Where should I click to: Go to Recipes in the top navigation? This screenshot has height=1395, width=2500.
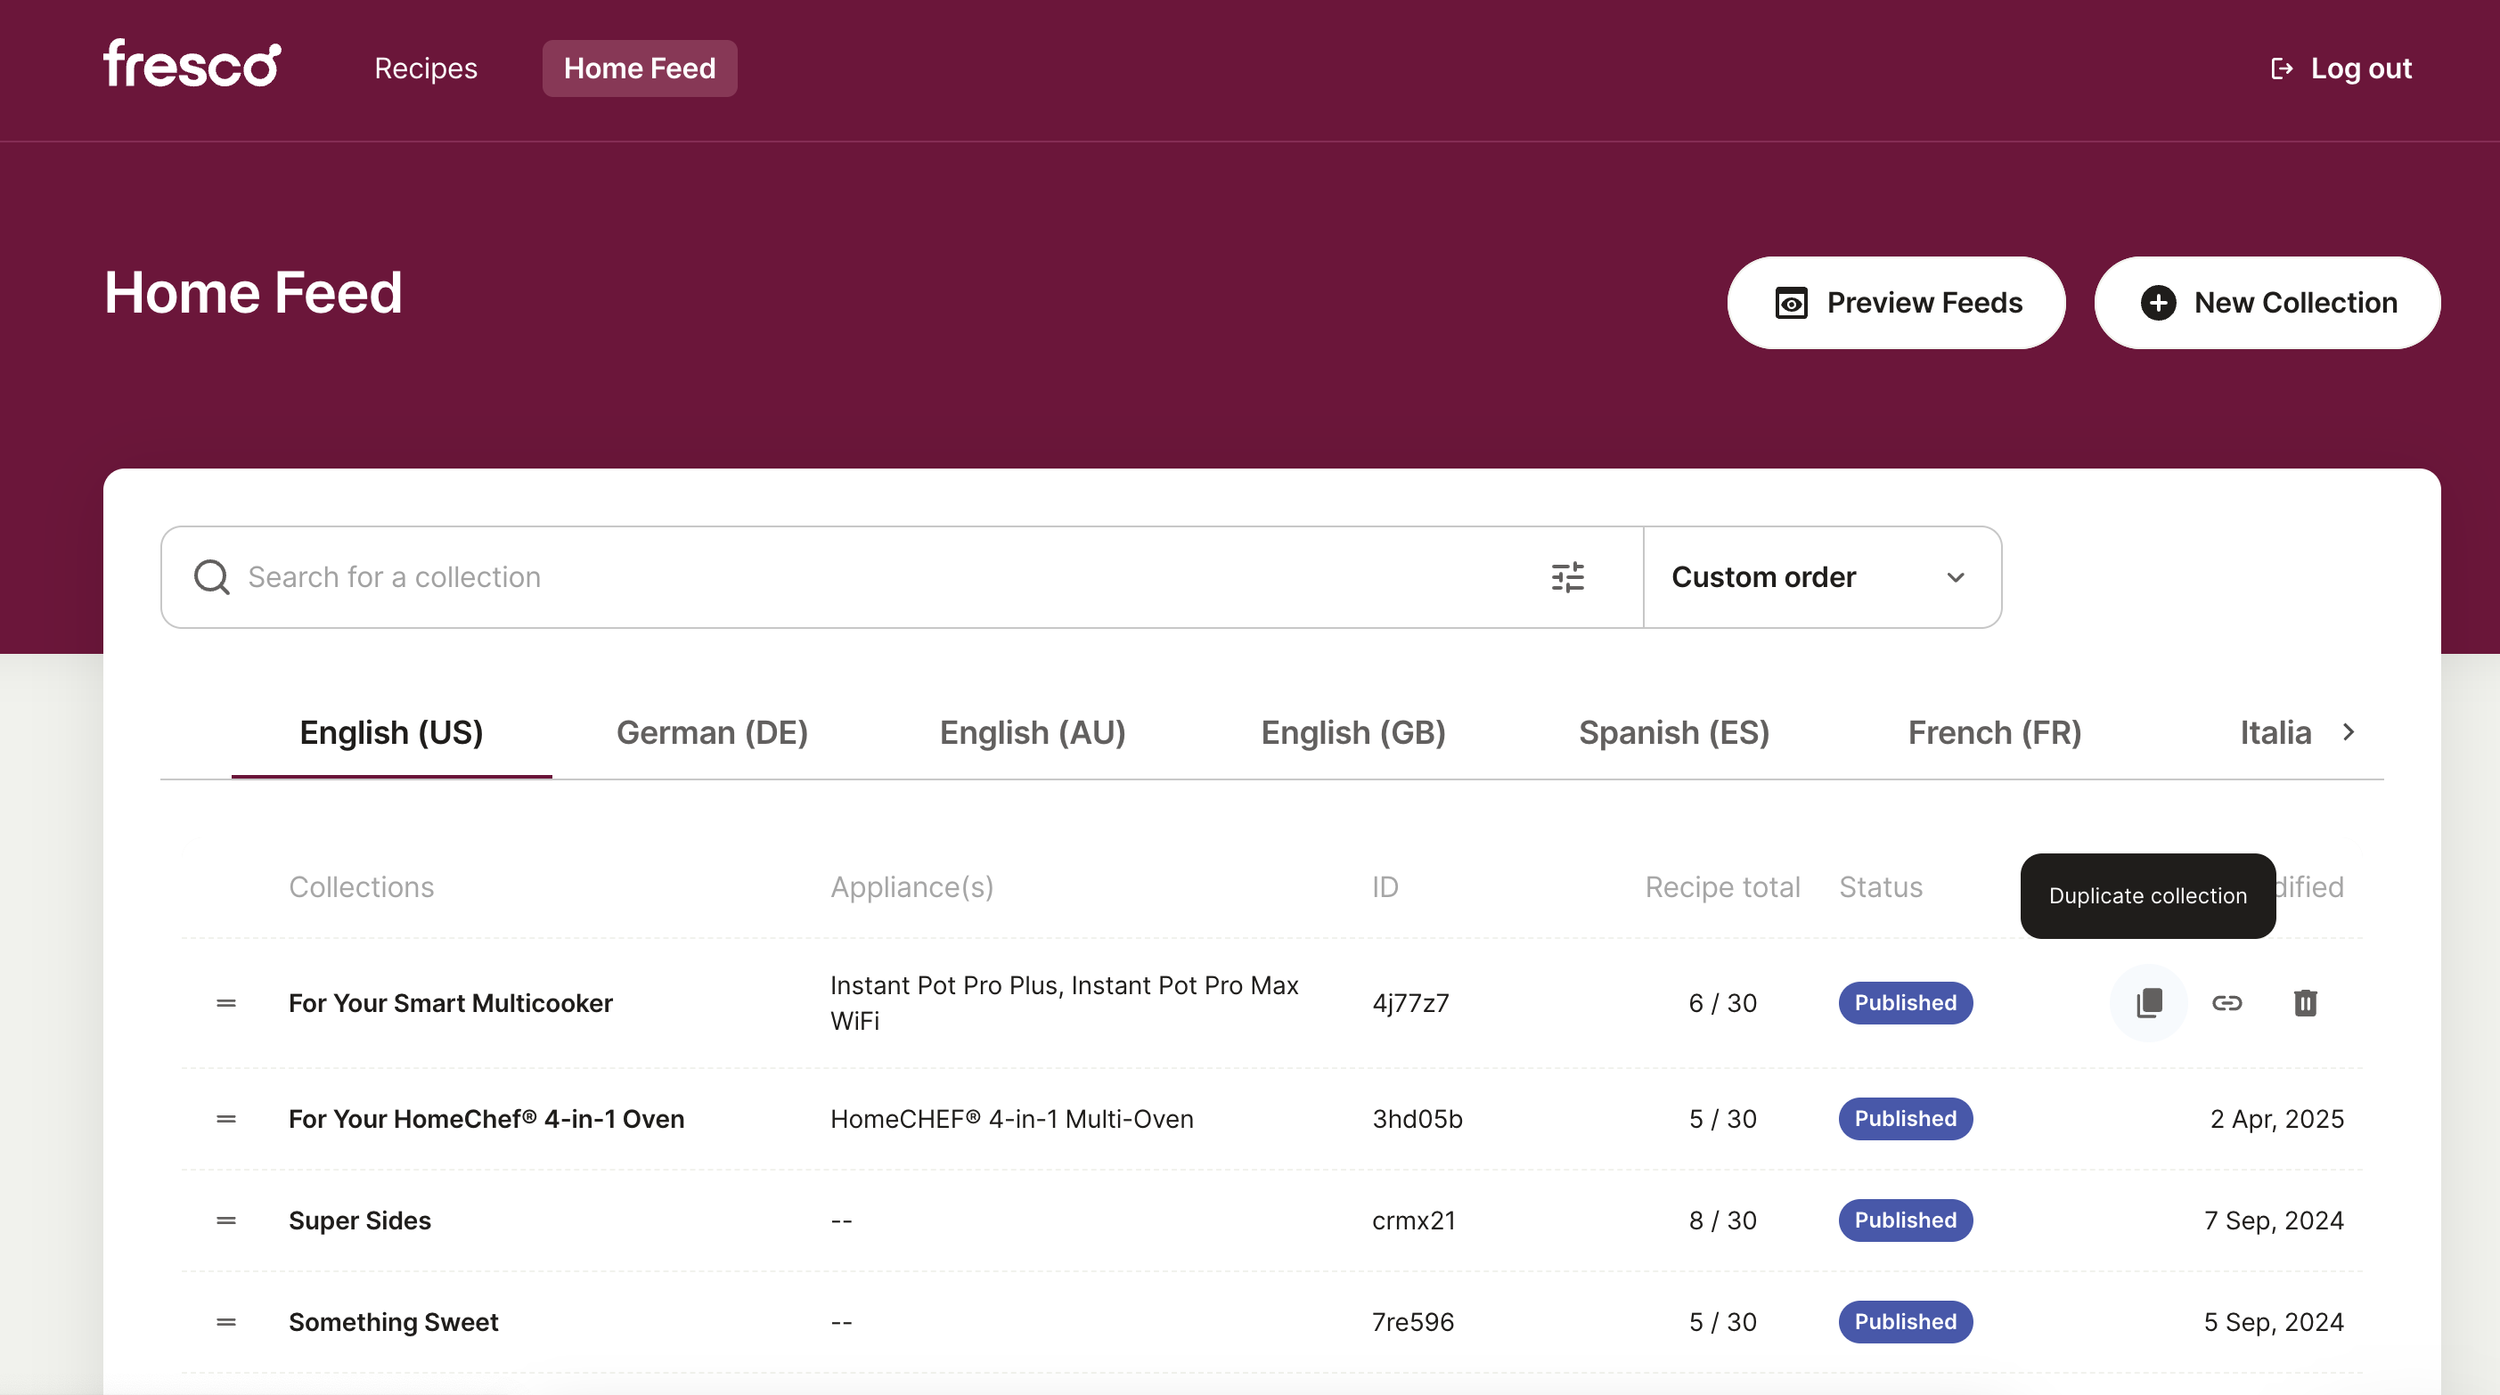coord(425,68)
